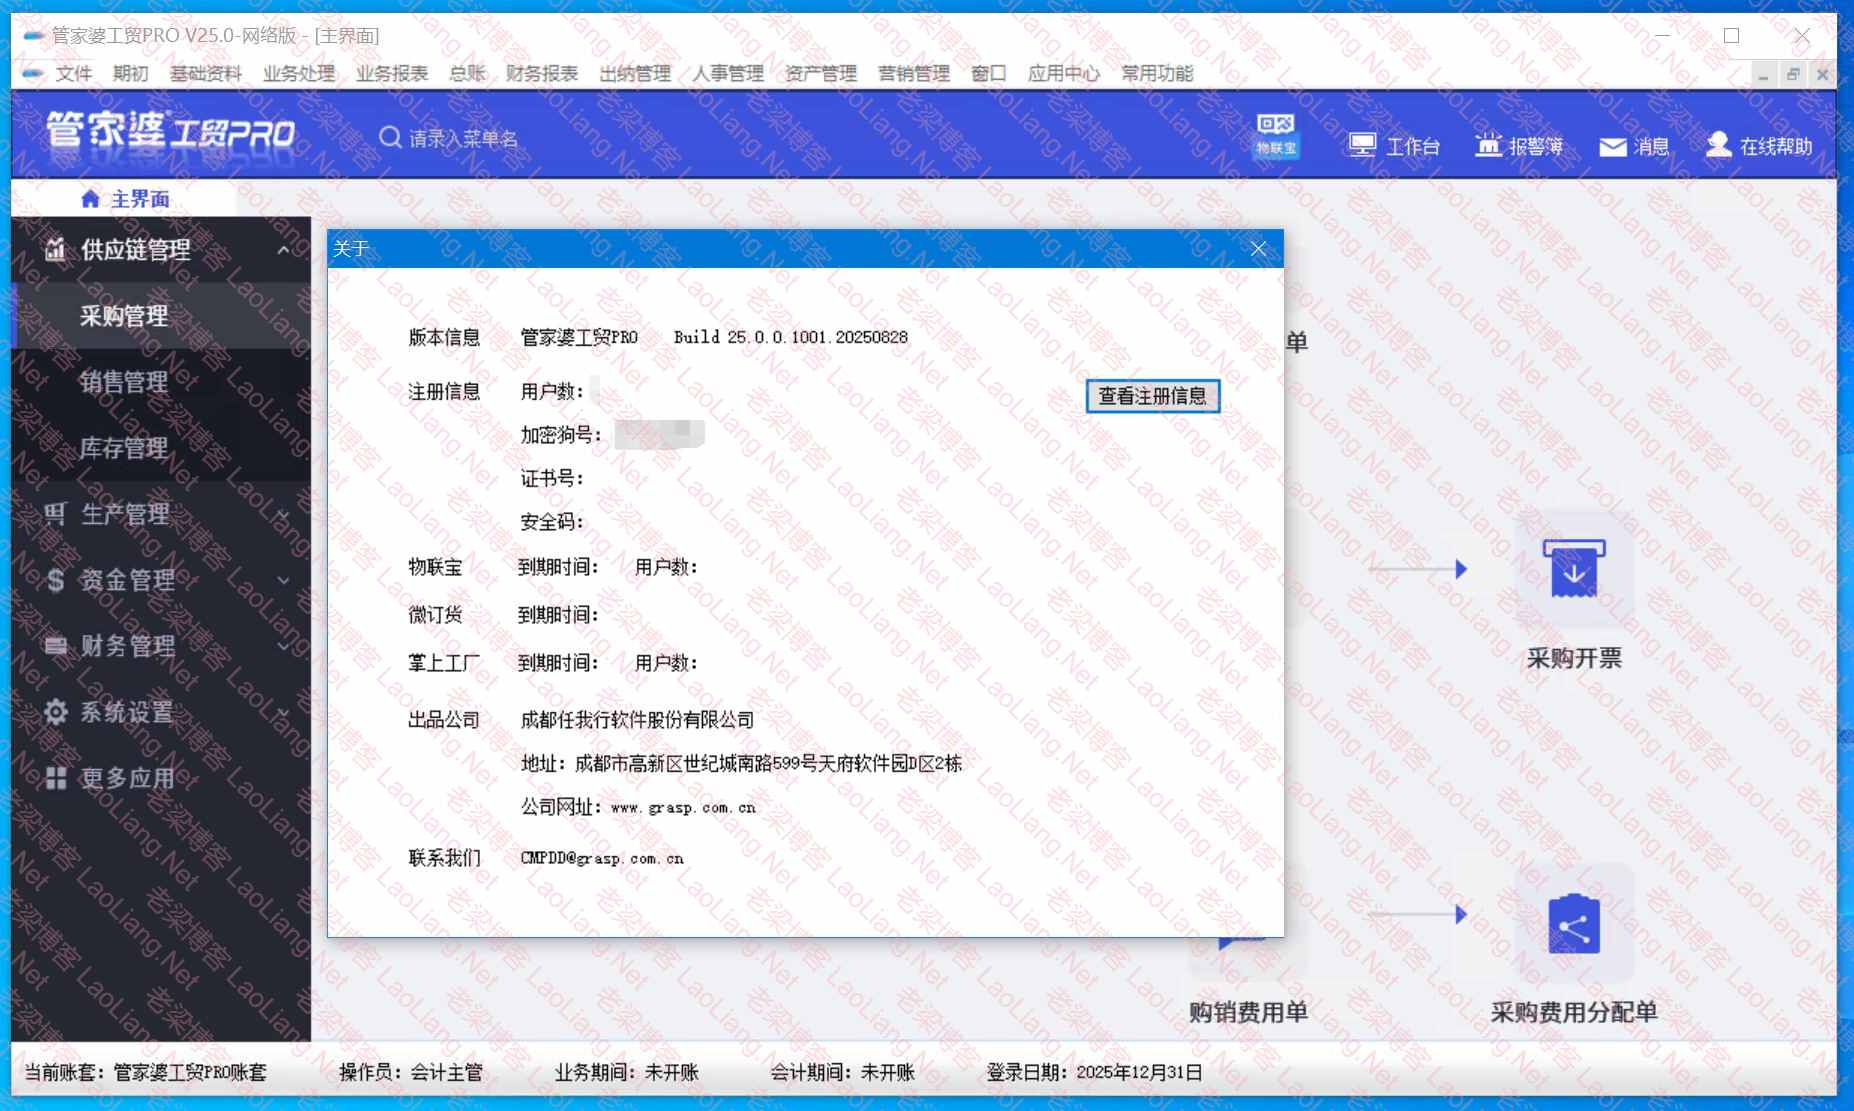Screen dimensions: 1854x1111
Task: Close the 关于 about dialog
Action: pos(1258,249)
